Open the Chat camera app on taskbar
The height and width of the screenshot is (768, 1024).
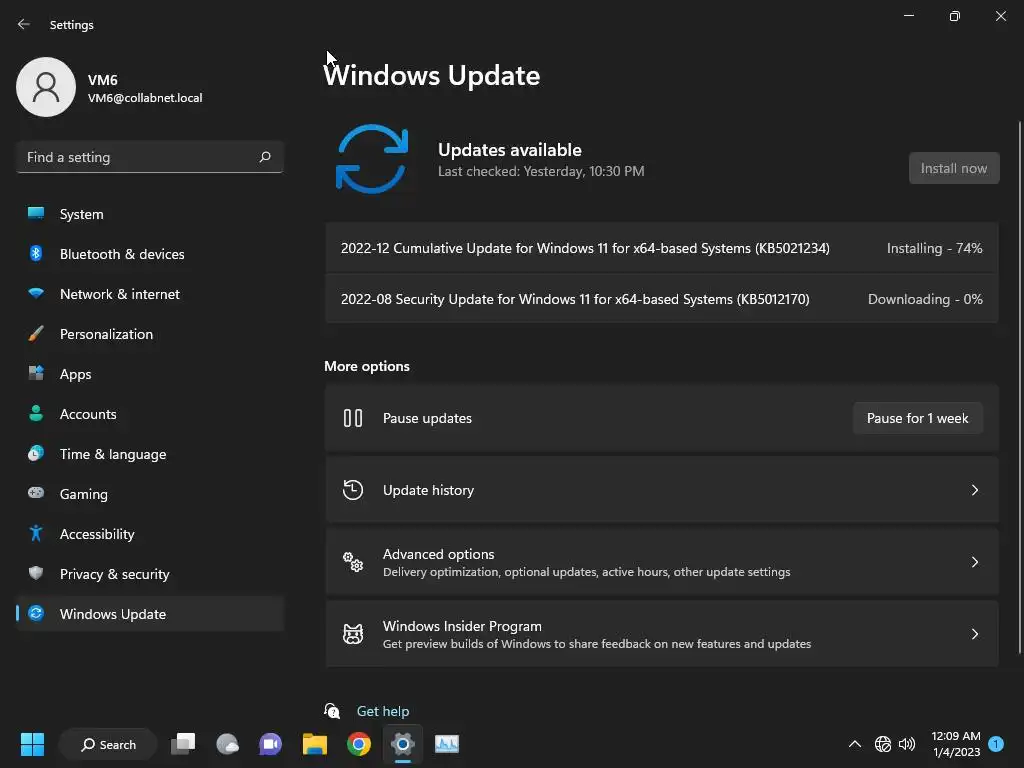point(270,744)
